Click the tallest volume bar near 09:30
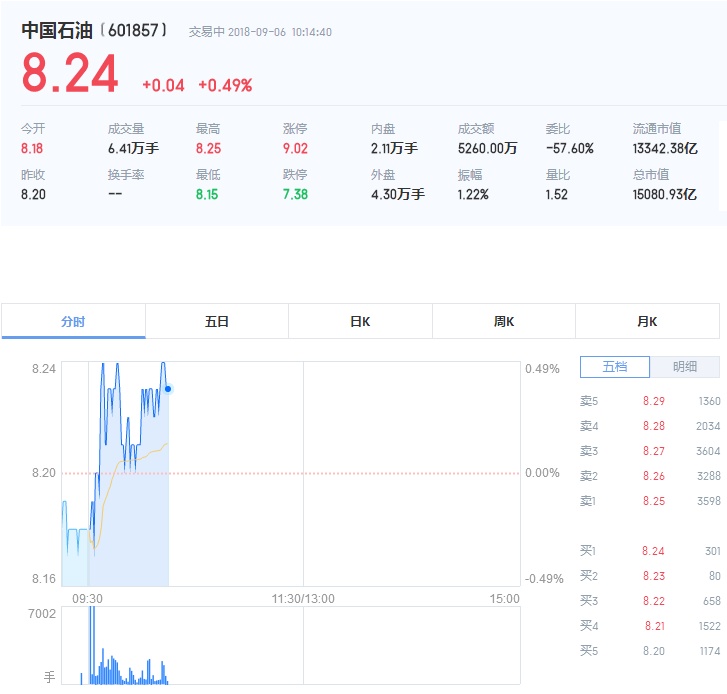Viewport: 727px width, 694px height. pos(92,645)
